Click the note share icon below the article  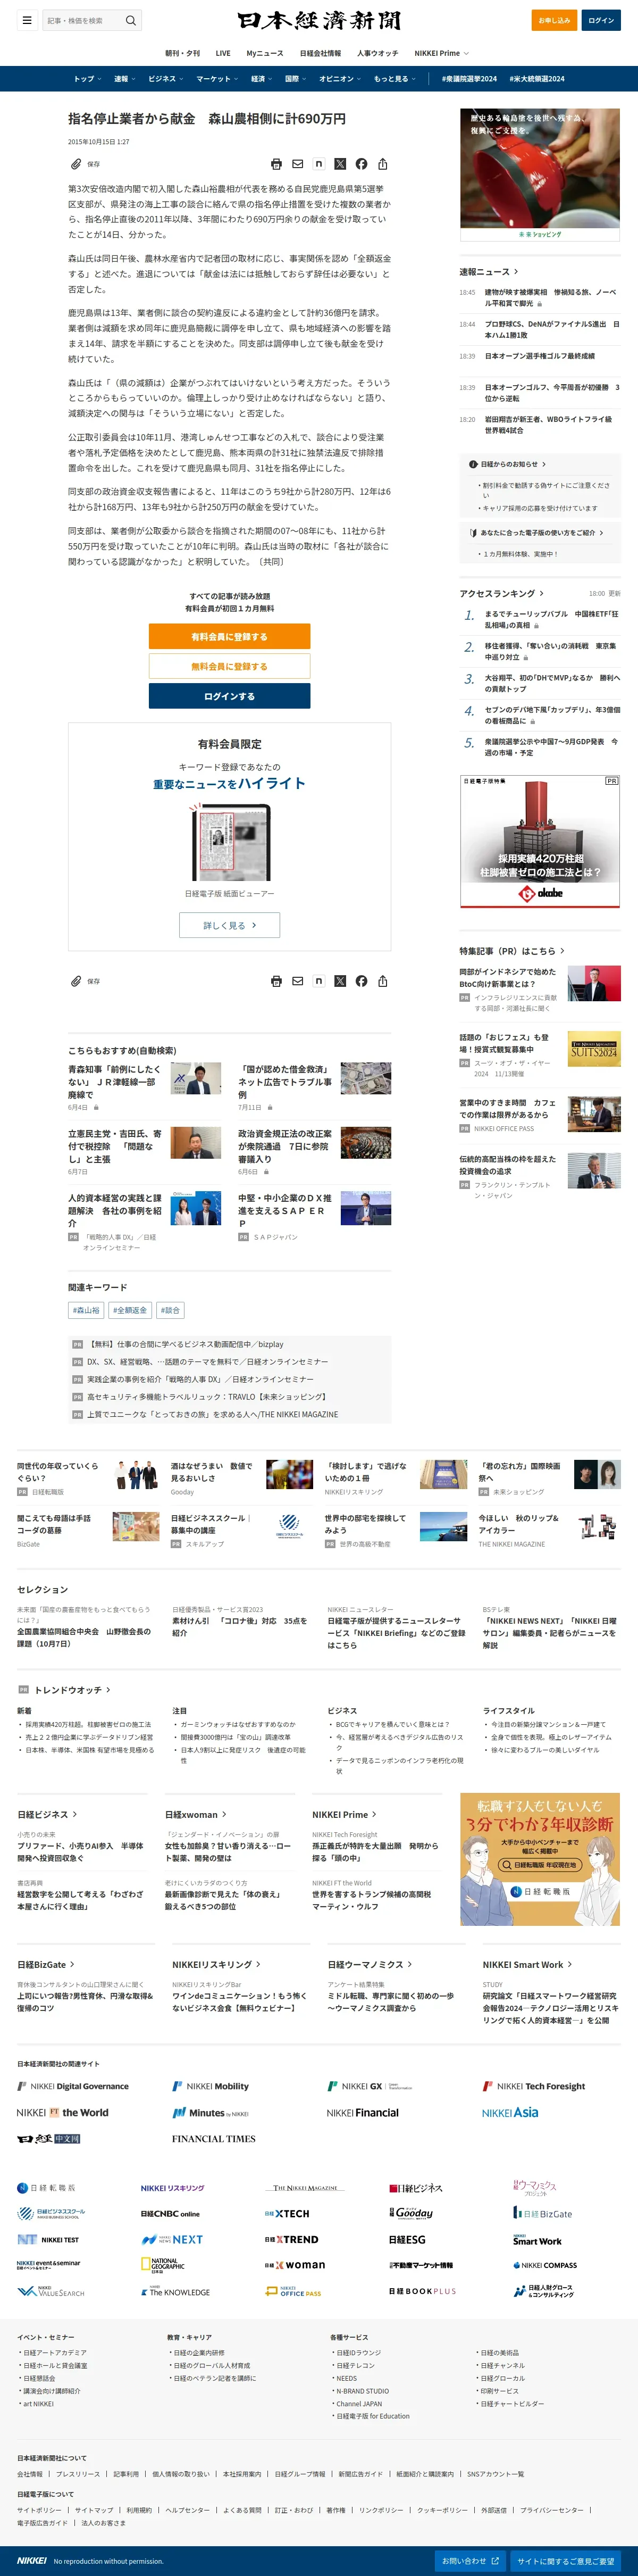(319, 981)
